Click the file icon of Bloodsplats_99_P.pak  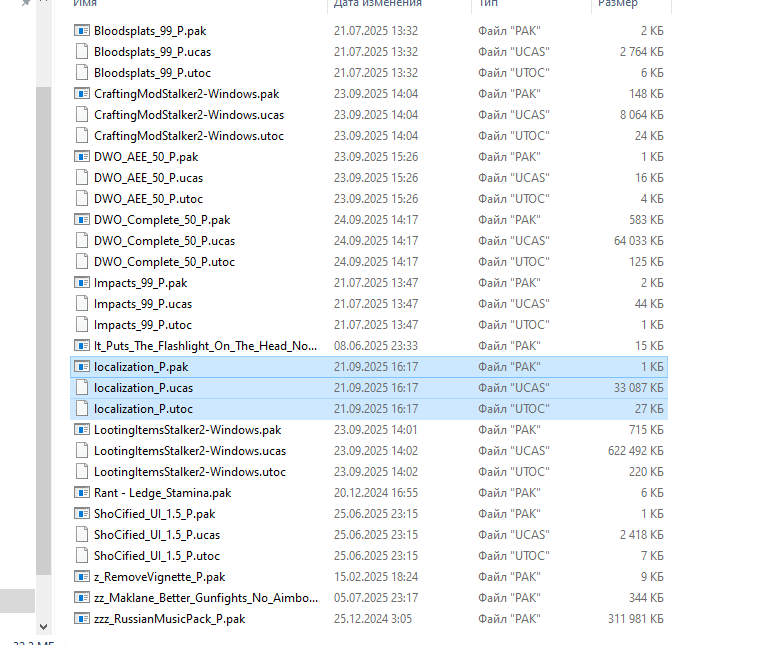pyautogui.click(x=82, y=30)
